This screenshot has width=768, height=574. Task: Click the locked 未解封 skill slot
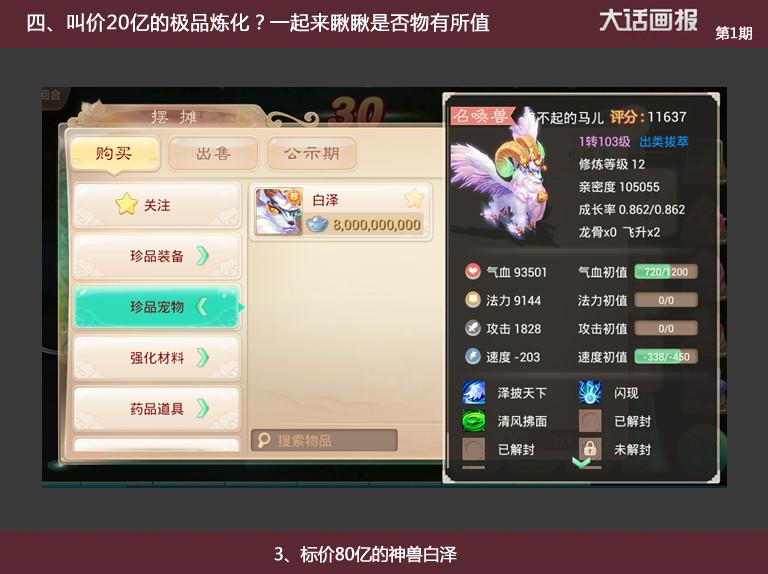[x=590, y=449]
